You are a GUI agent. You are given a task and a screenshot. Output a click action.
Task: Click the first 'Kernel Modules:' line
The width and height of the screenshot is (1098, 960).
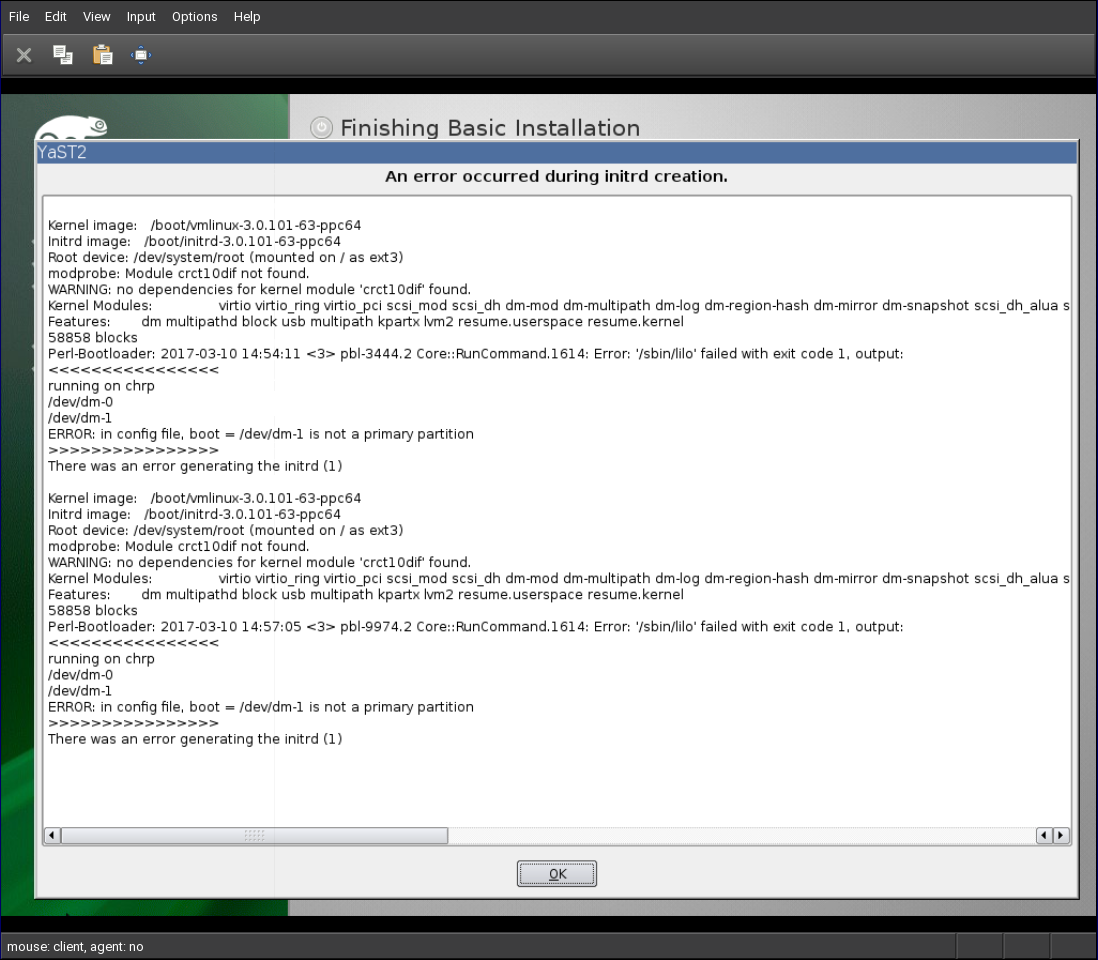point(559,306)
